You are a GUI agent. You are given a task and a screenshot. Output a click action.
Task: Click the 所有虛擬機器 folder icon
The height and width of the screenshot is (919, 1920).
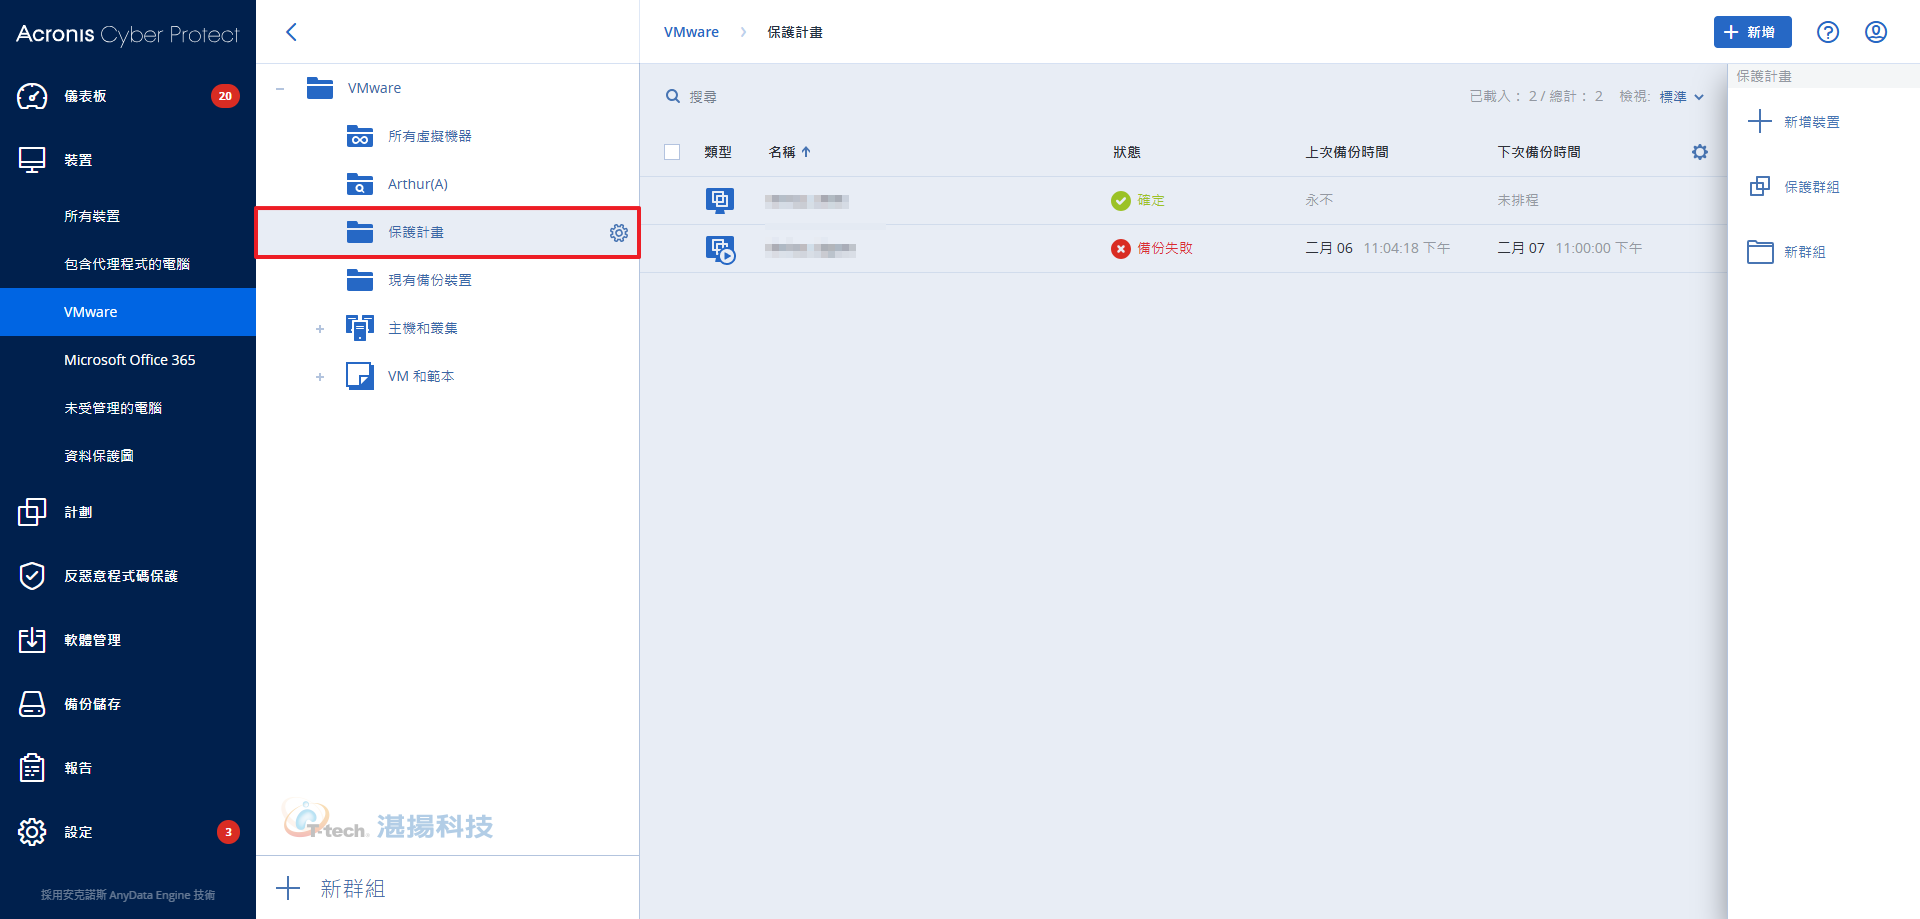pos(360,136)
